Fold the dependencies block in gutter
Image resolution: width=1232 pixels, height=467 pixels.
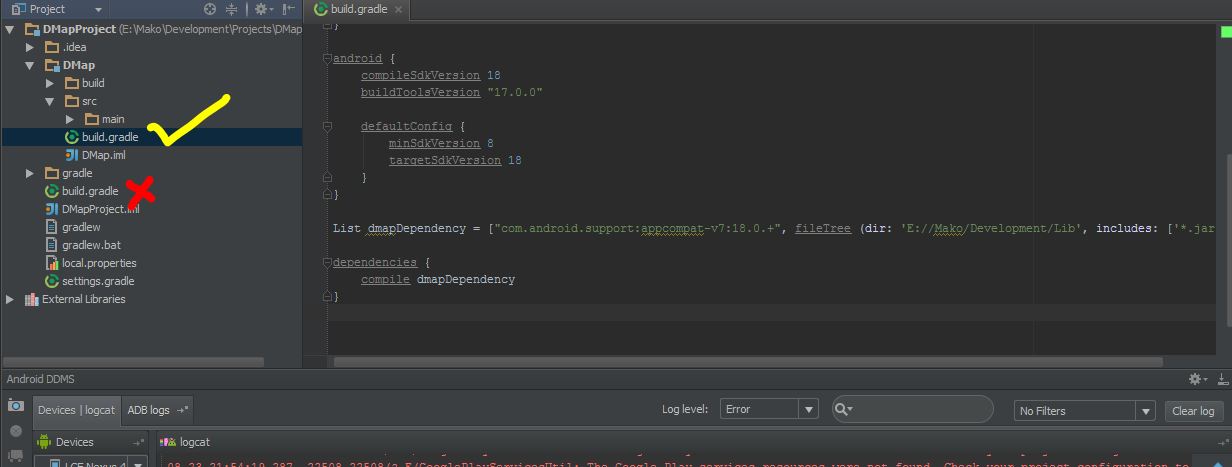pos(327,263)
